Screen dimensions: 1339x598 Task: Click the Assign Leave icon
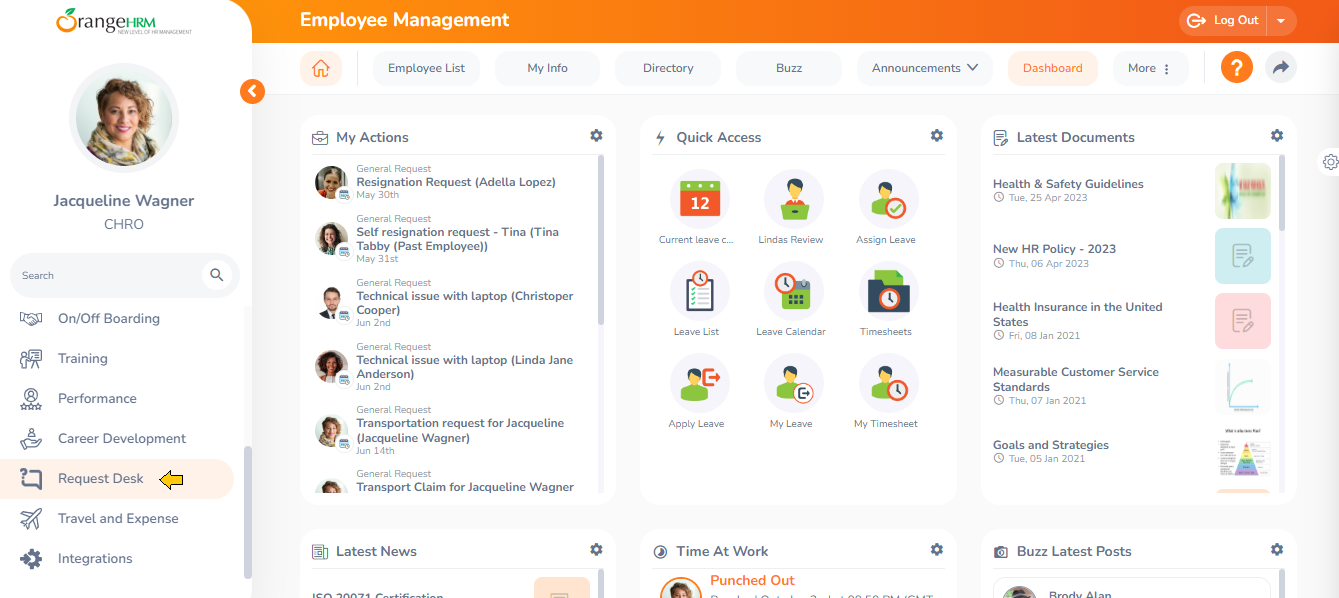(886, 199)
